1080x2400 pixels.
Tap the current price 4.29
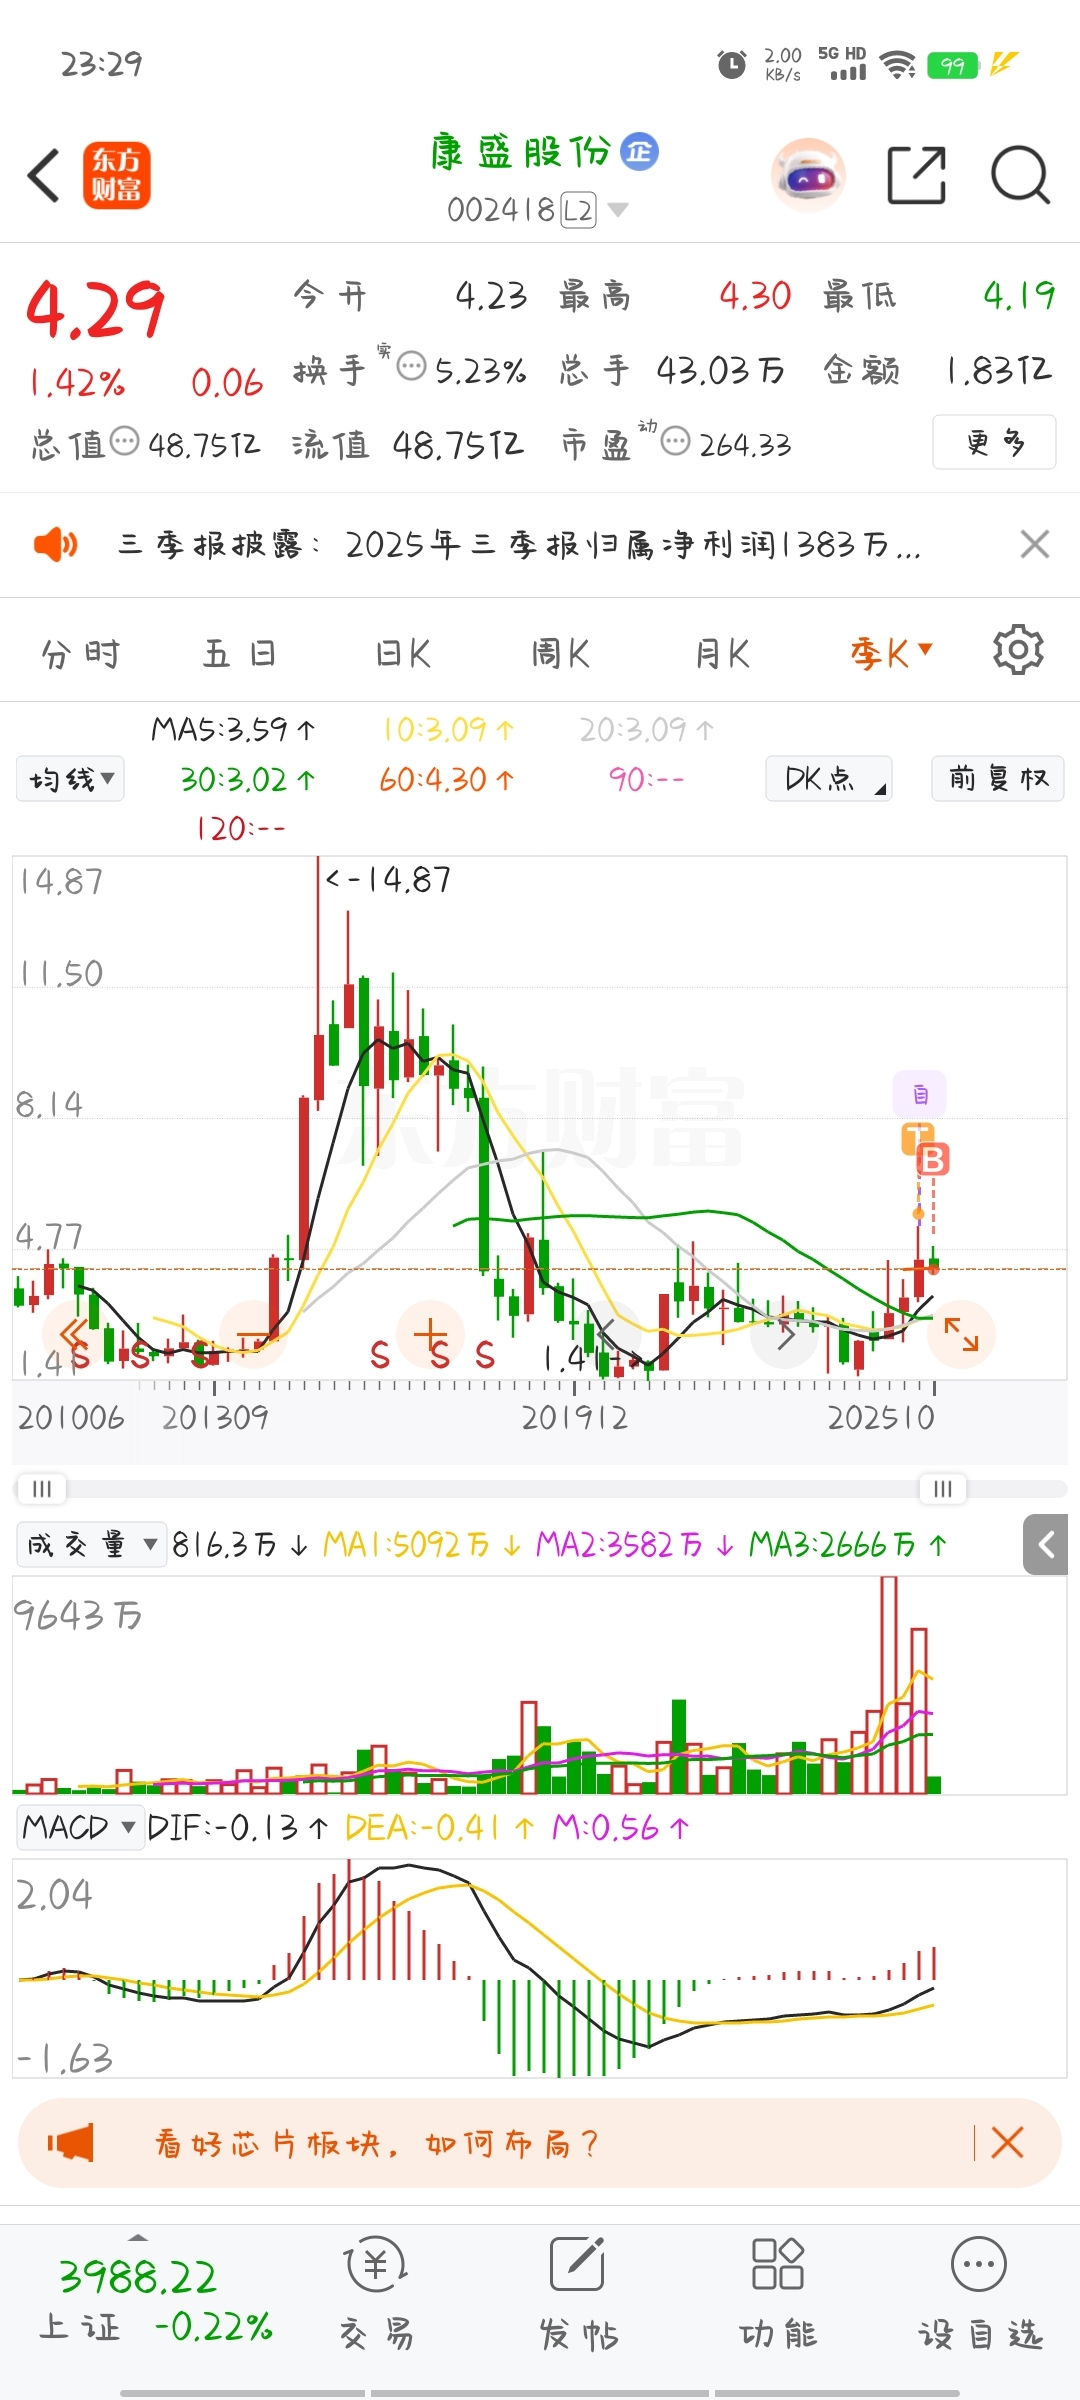tap(95, 309)
